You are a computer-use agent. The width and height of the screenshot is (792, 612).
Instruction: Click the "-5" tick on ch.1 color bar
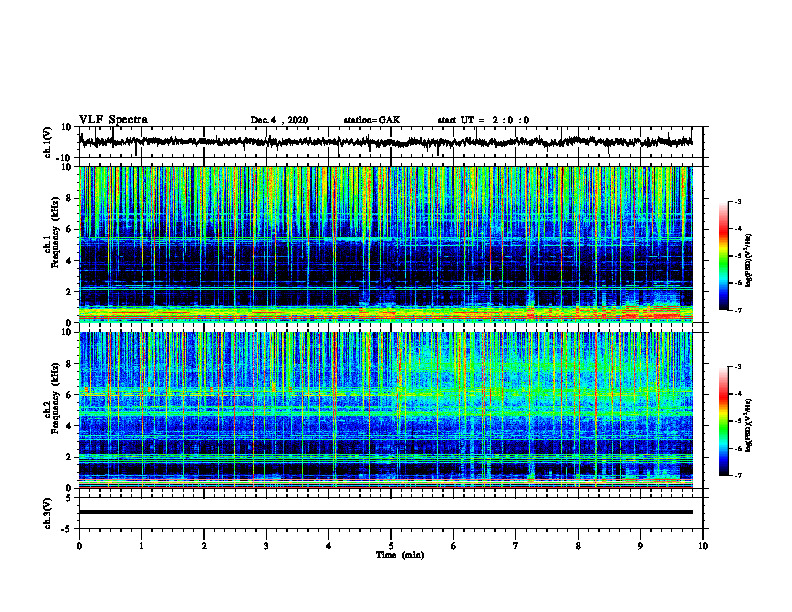[737, 256]
